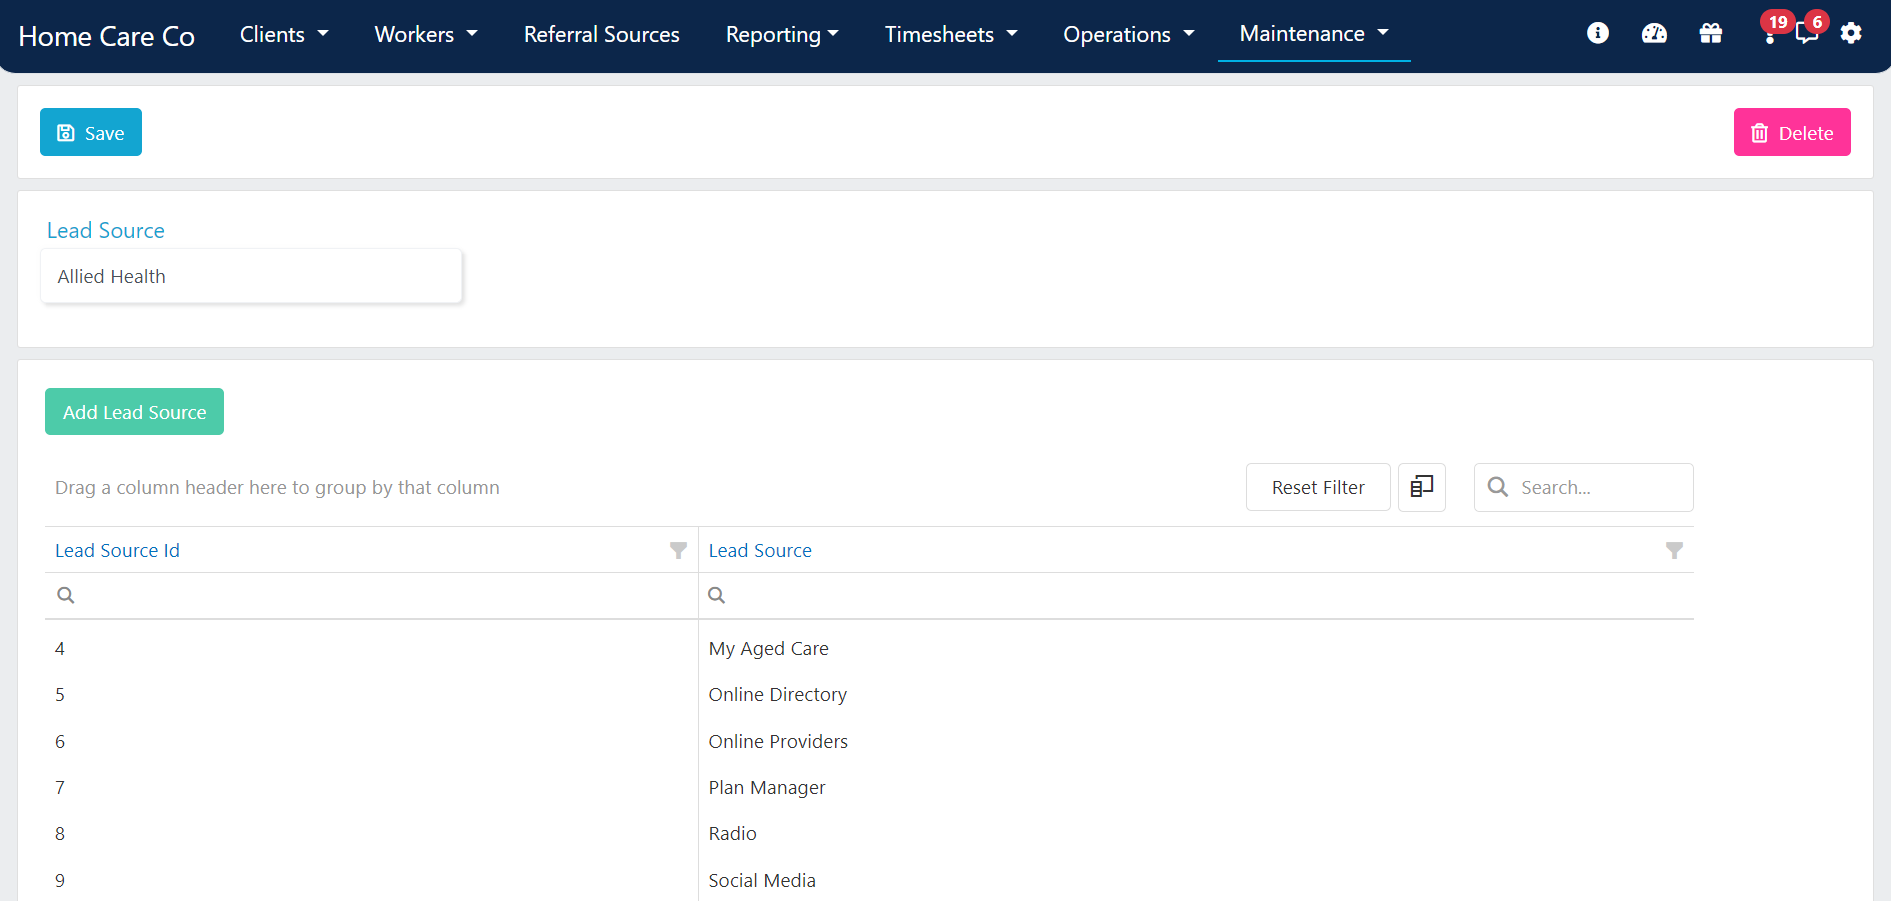This screenshot has width=1891, height=901.
Task: Click Lead Source Id cell 7
Action: [x=371, y=787]
